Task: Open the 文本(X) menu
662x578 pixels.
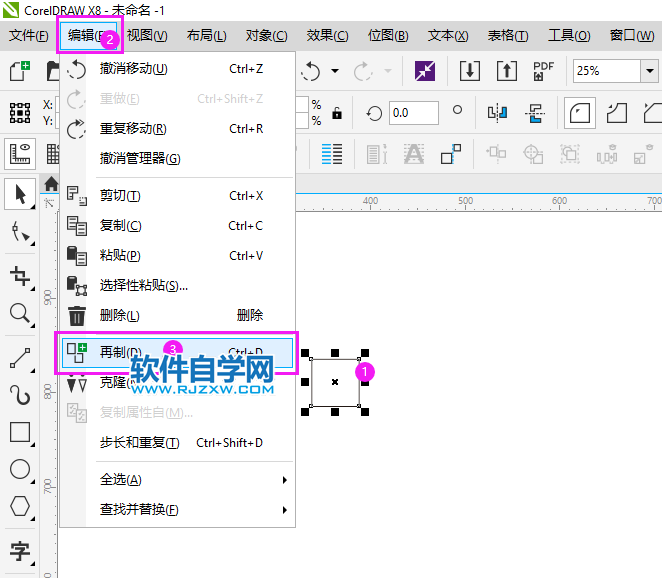Action: [x=448, y=35]
